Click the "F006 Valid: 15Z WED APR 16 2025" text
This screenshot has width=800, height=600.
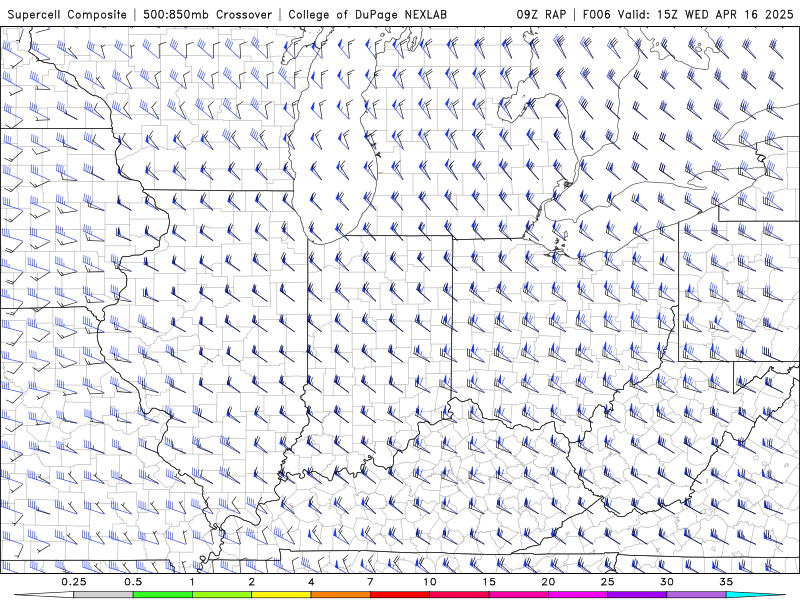(x=688, y=14)
